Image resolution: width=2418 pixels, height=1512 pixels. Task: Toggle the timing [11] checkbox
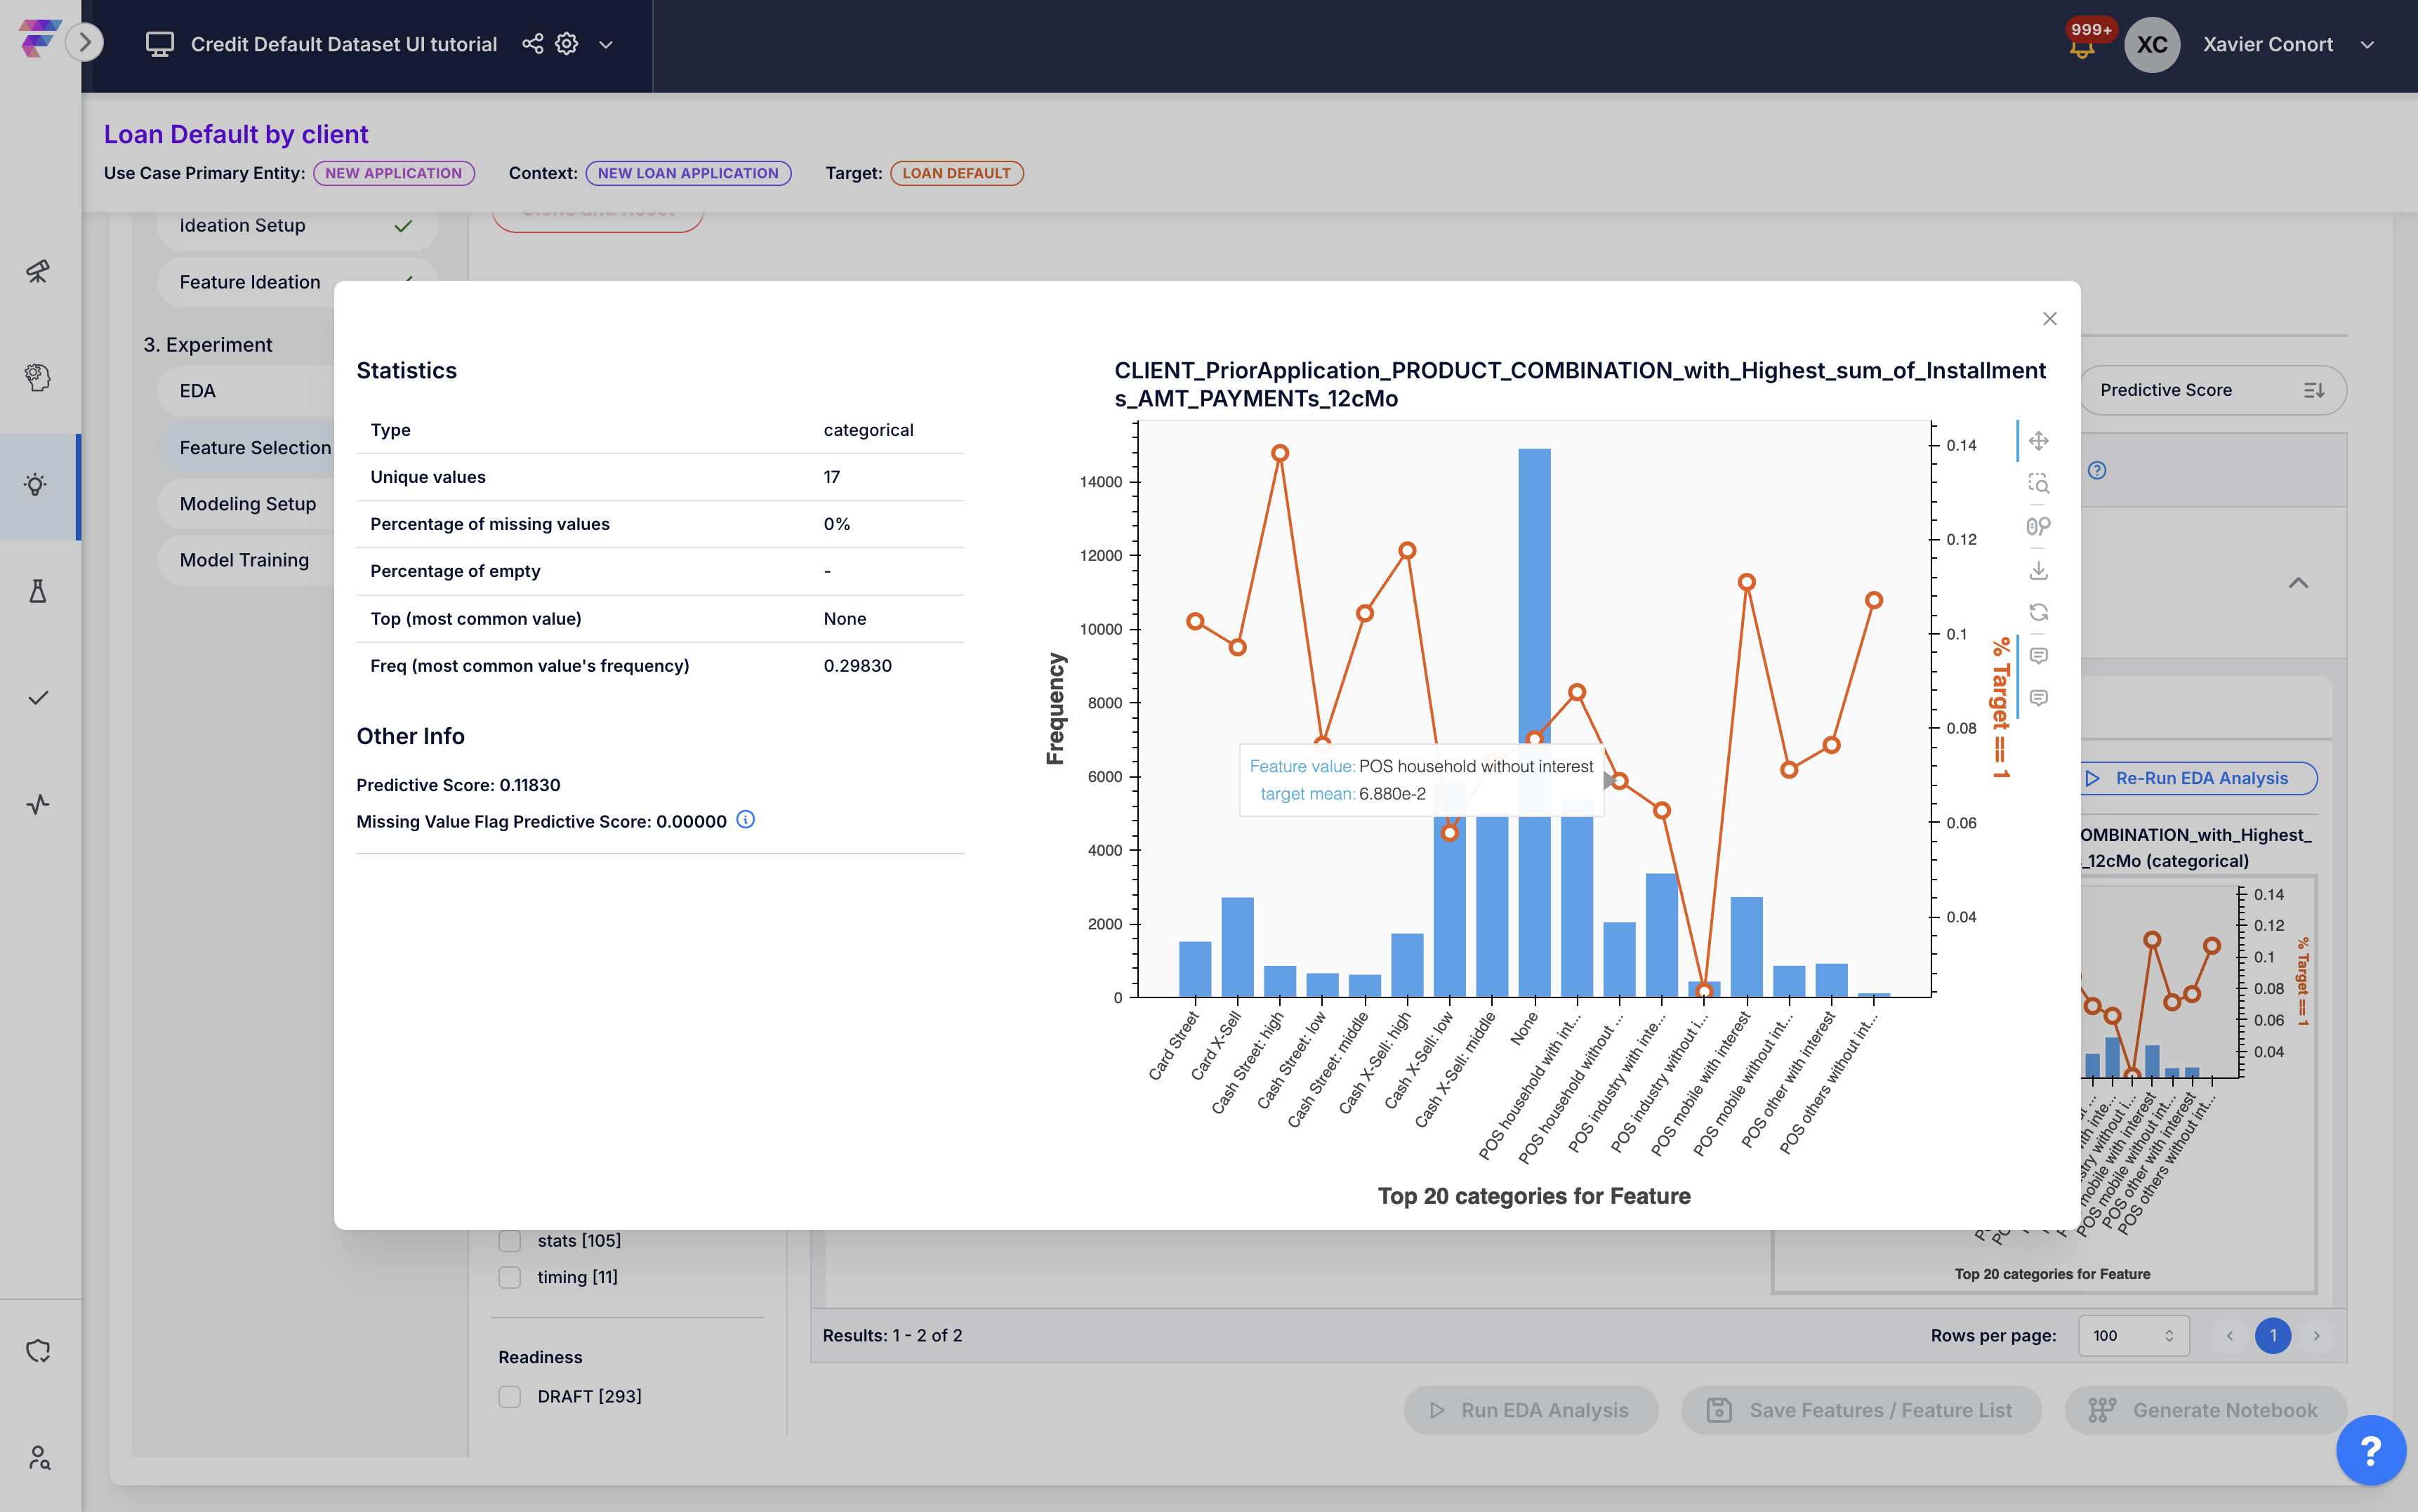coord(510,1277)
